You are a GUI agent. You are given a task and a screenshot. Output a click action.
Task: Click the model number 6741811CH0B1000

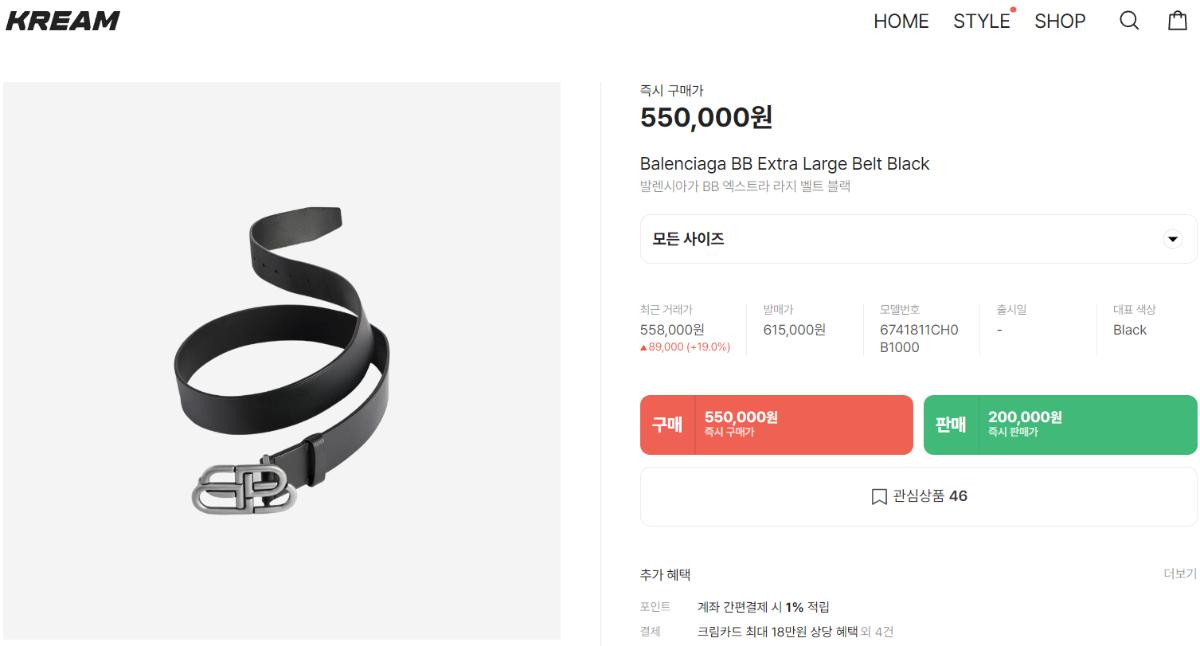(919, 339)
